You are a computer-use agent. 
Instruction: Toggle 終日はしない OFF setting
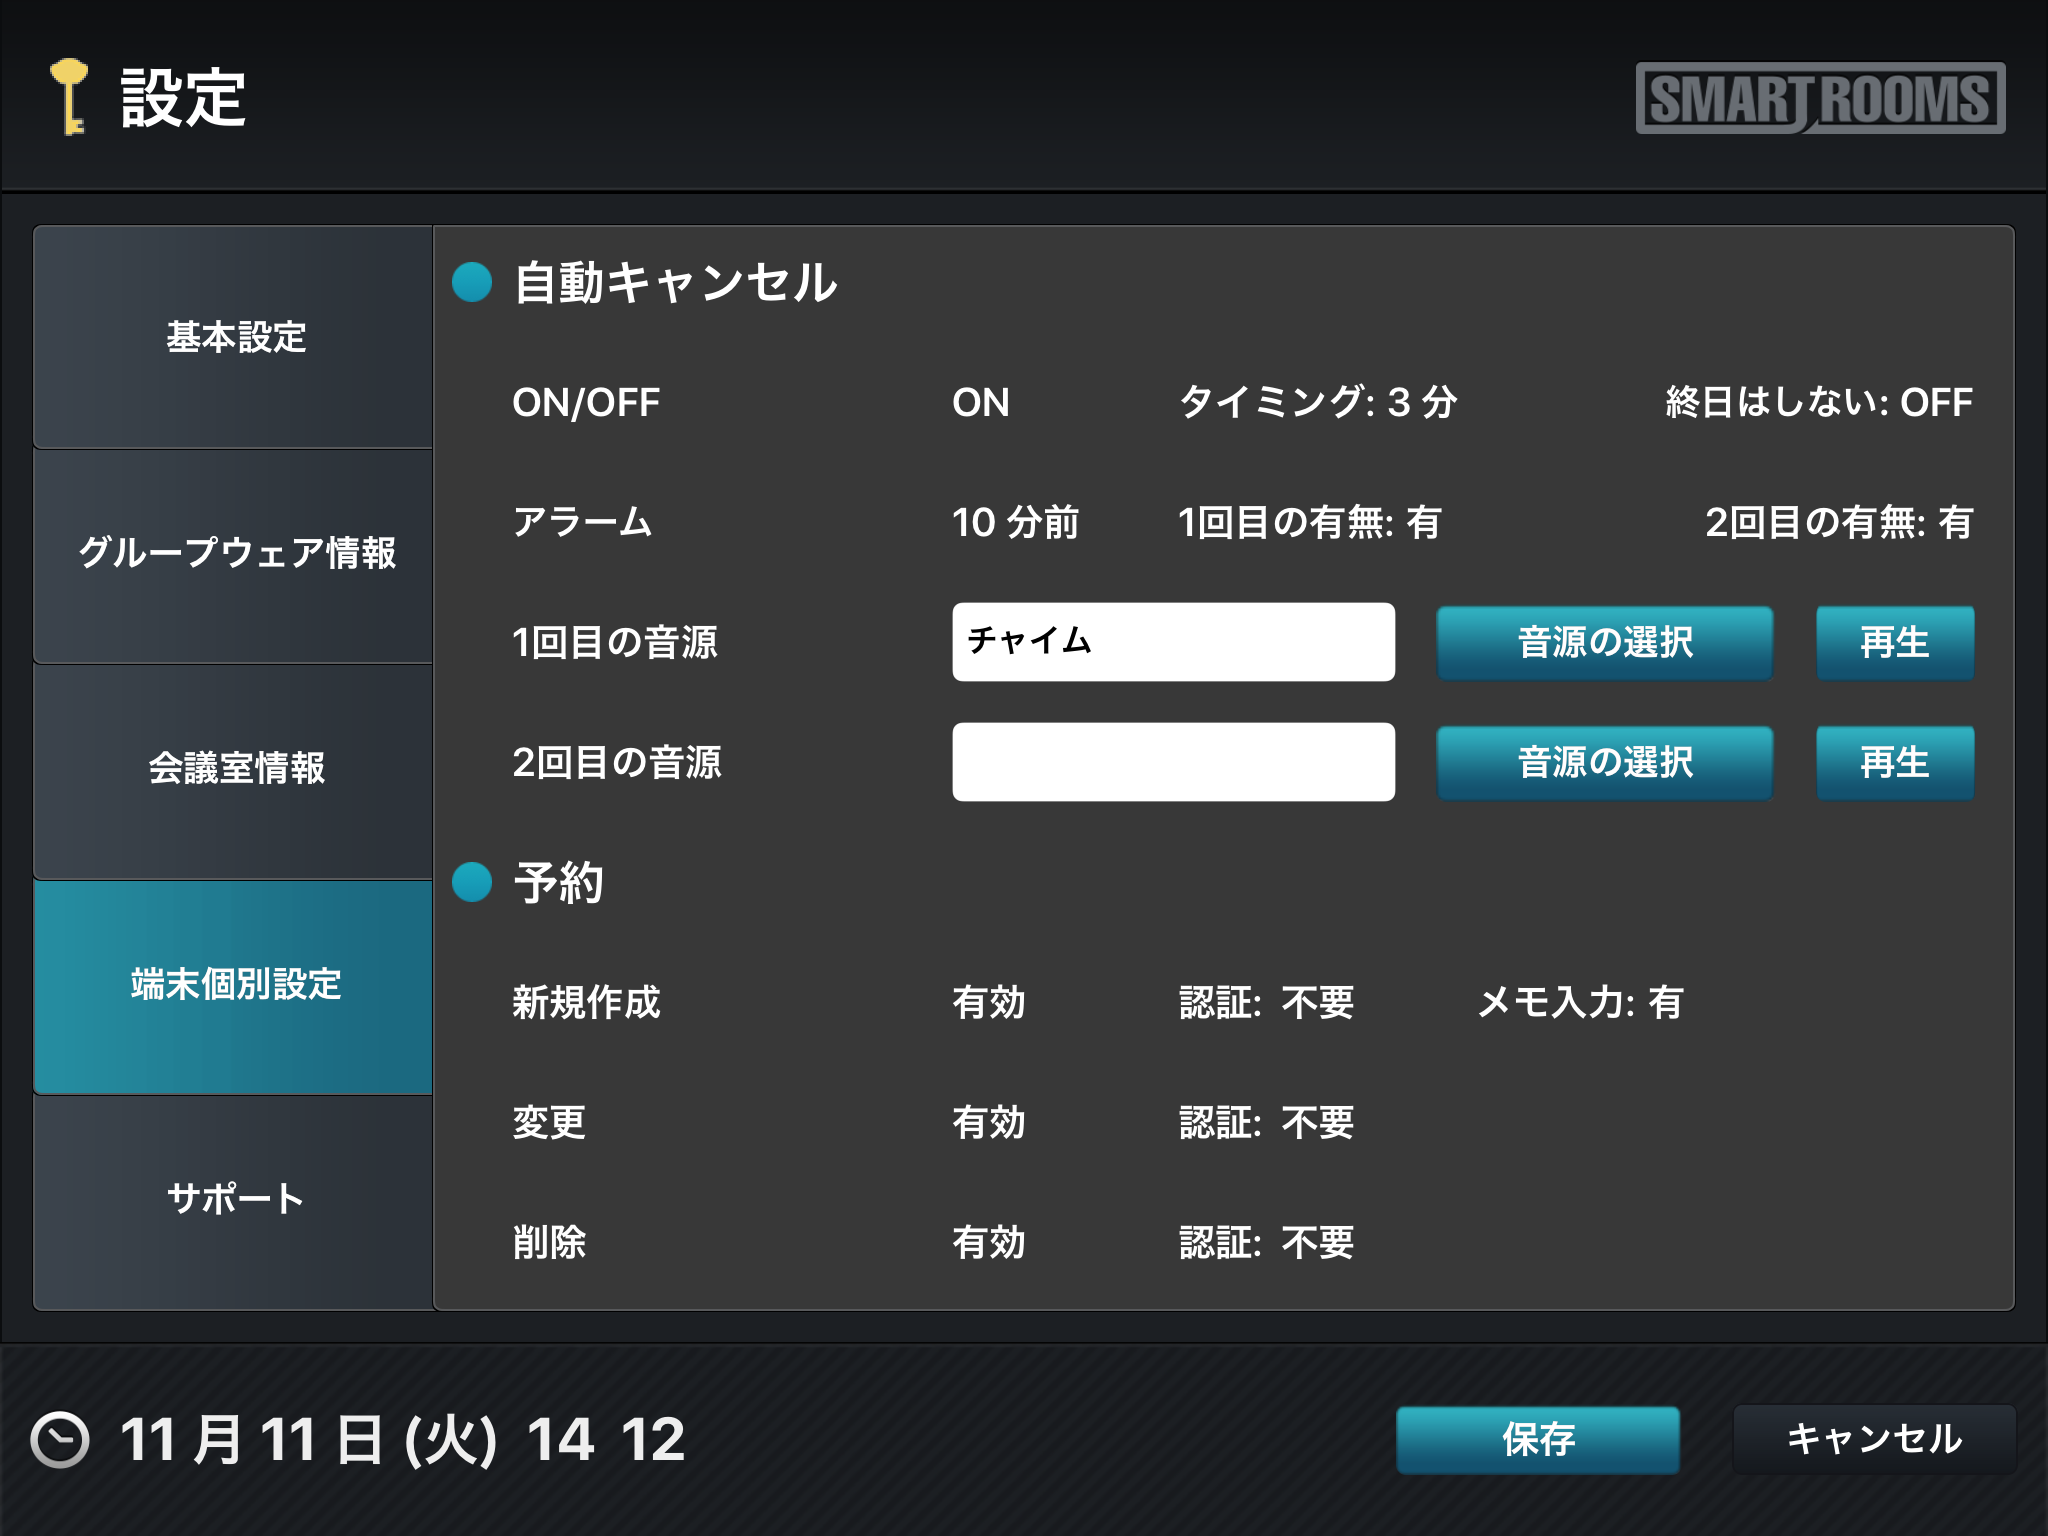pos(1818,403)
